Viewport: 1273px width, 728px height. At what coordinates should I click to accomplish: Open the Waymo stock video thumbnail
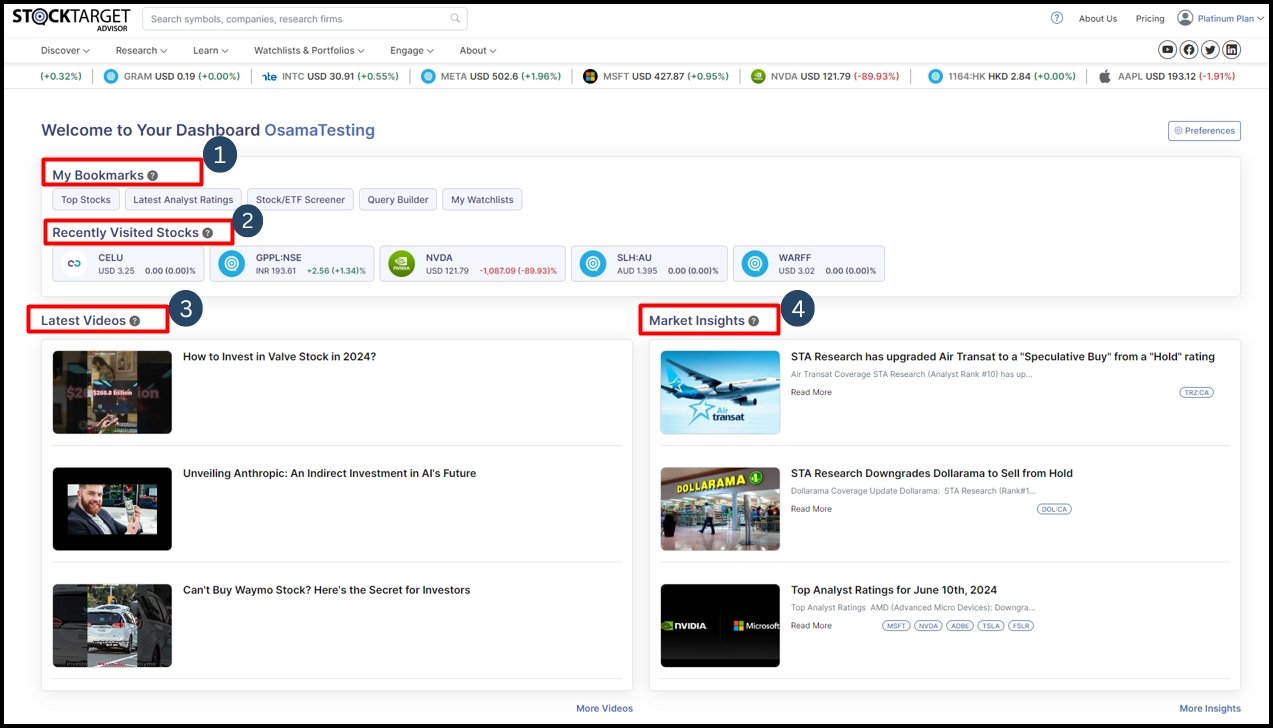click(111, 624)
